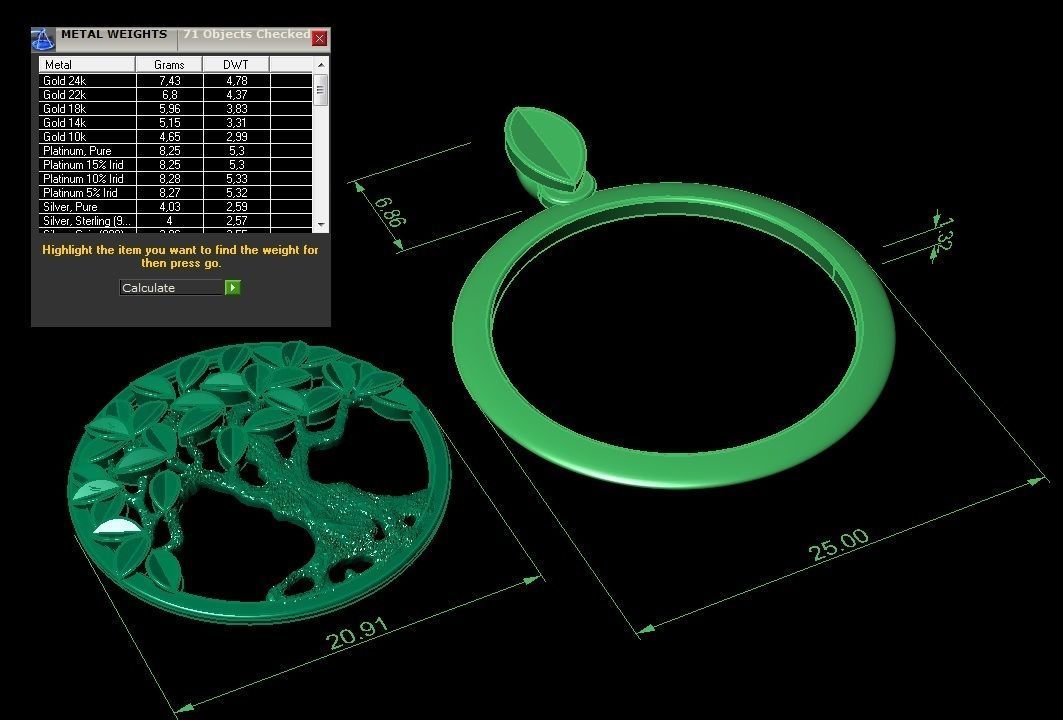Select the Gold 24k row
This screenshot has width=1063, height=720.
coord(87,81)
